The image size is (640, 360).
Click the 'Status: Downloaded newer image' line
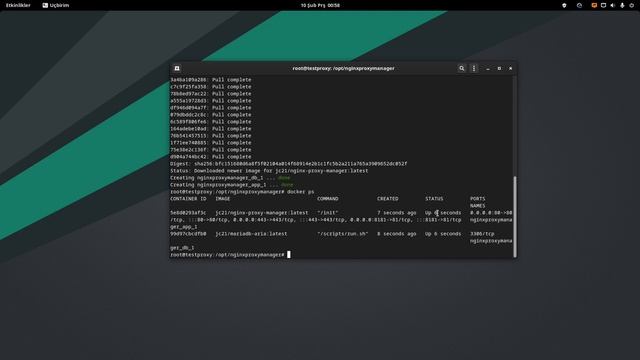269,171
